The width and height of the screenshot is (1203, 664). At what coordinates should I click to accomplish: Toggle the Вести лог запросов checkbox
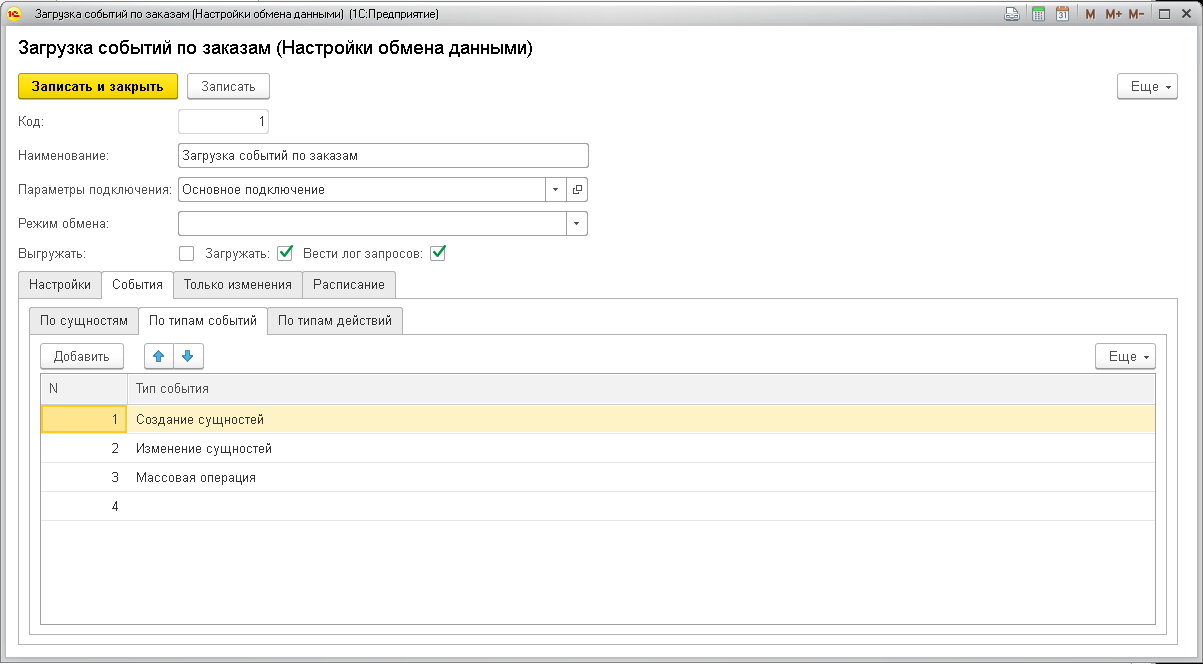pyautogui.click(x=437, y=253)
